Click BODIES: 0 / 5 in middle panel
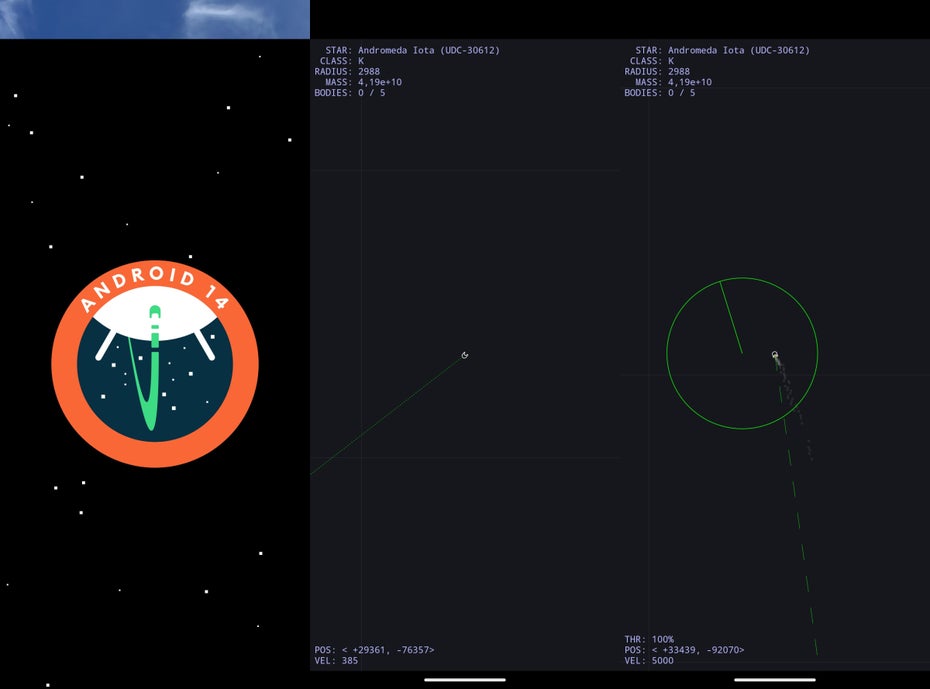This screenshot has height=689, width=930. 350,93
